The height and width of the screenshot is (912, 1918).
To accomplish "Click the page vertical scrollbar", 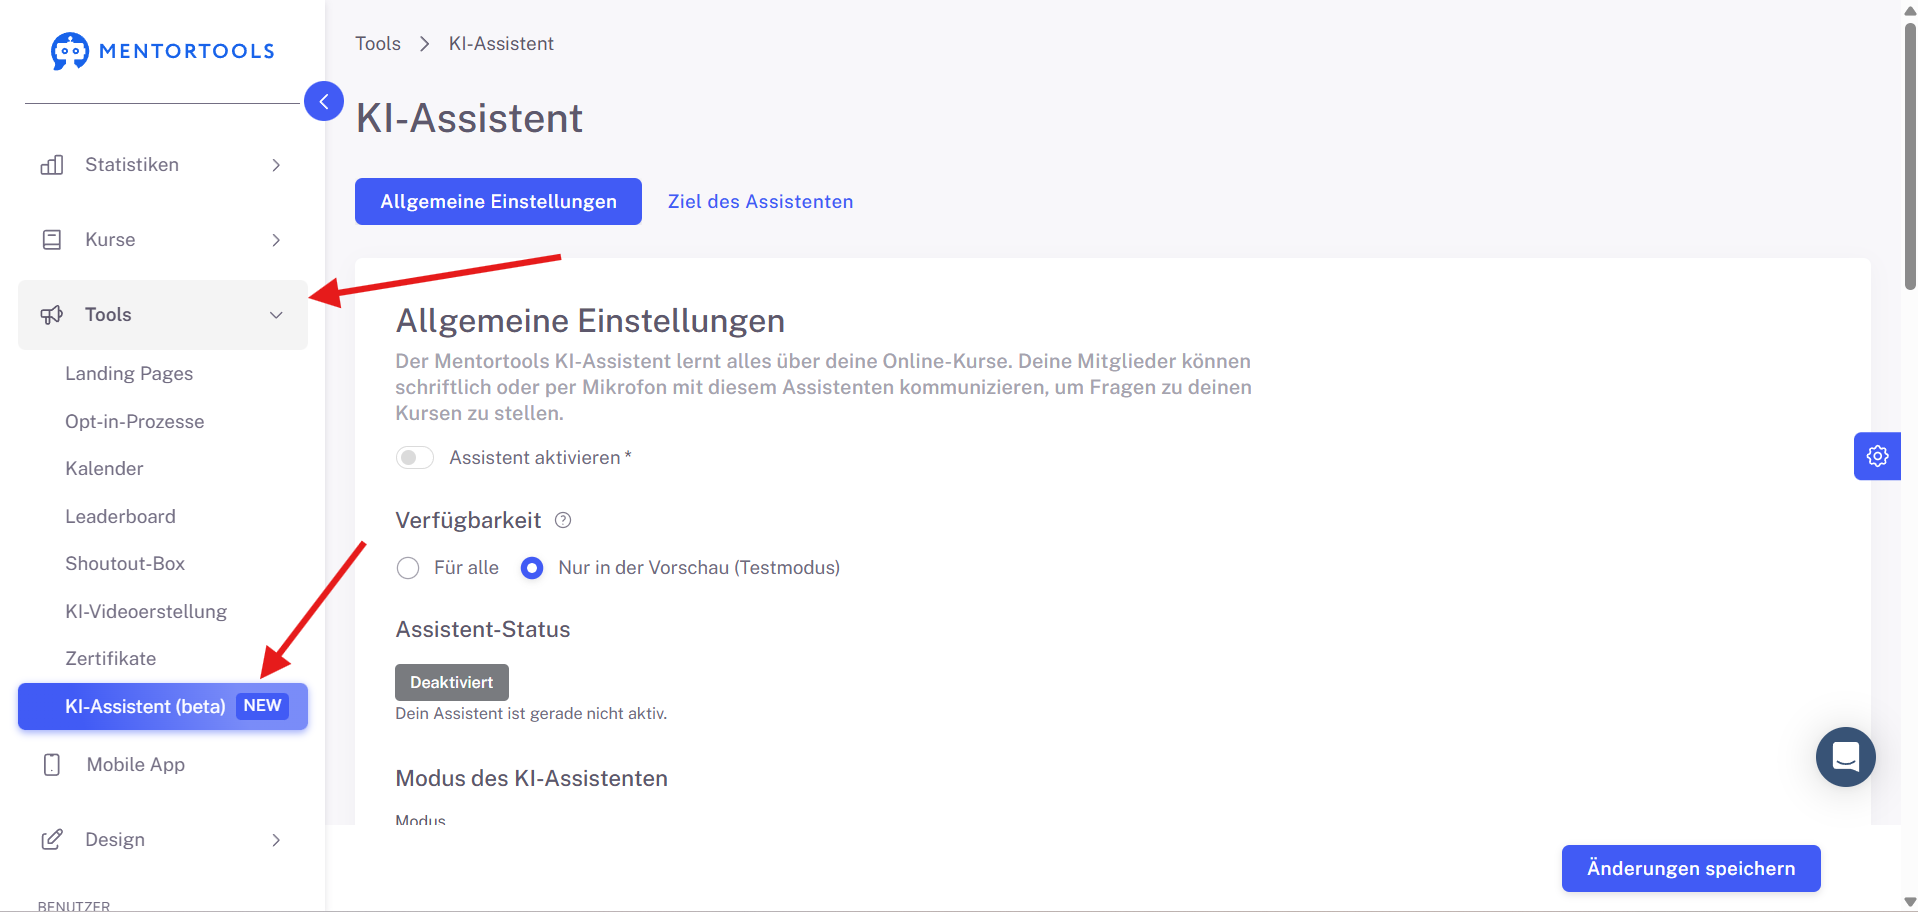I will coord(1910,155).
